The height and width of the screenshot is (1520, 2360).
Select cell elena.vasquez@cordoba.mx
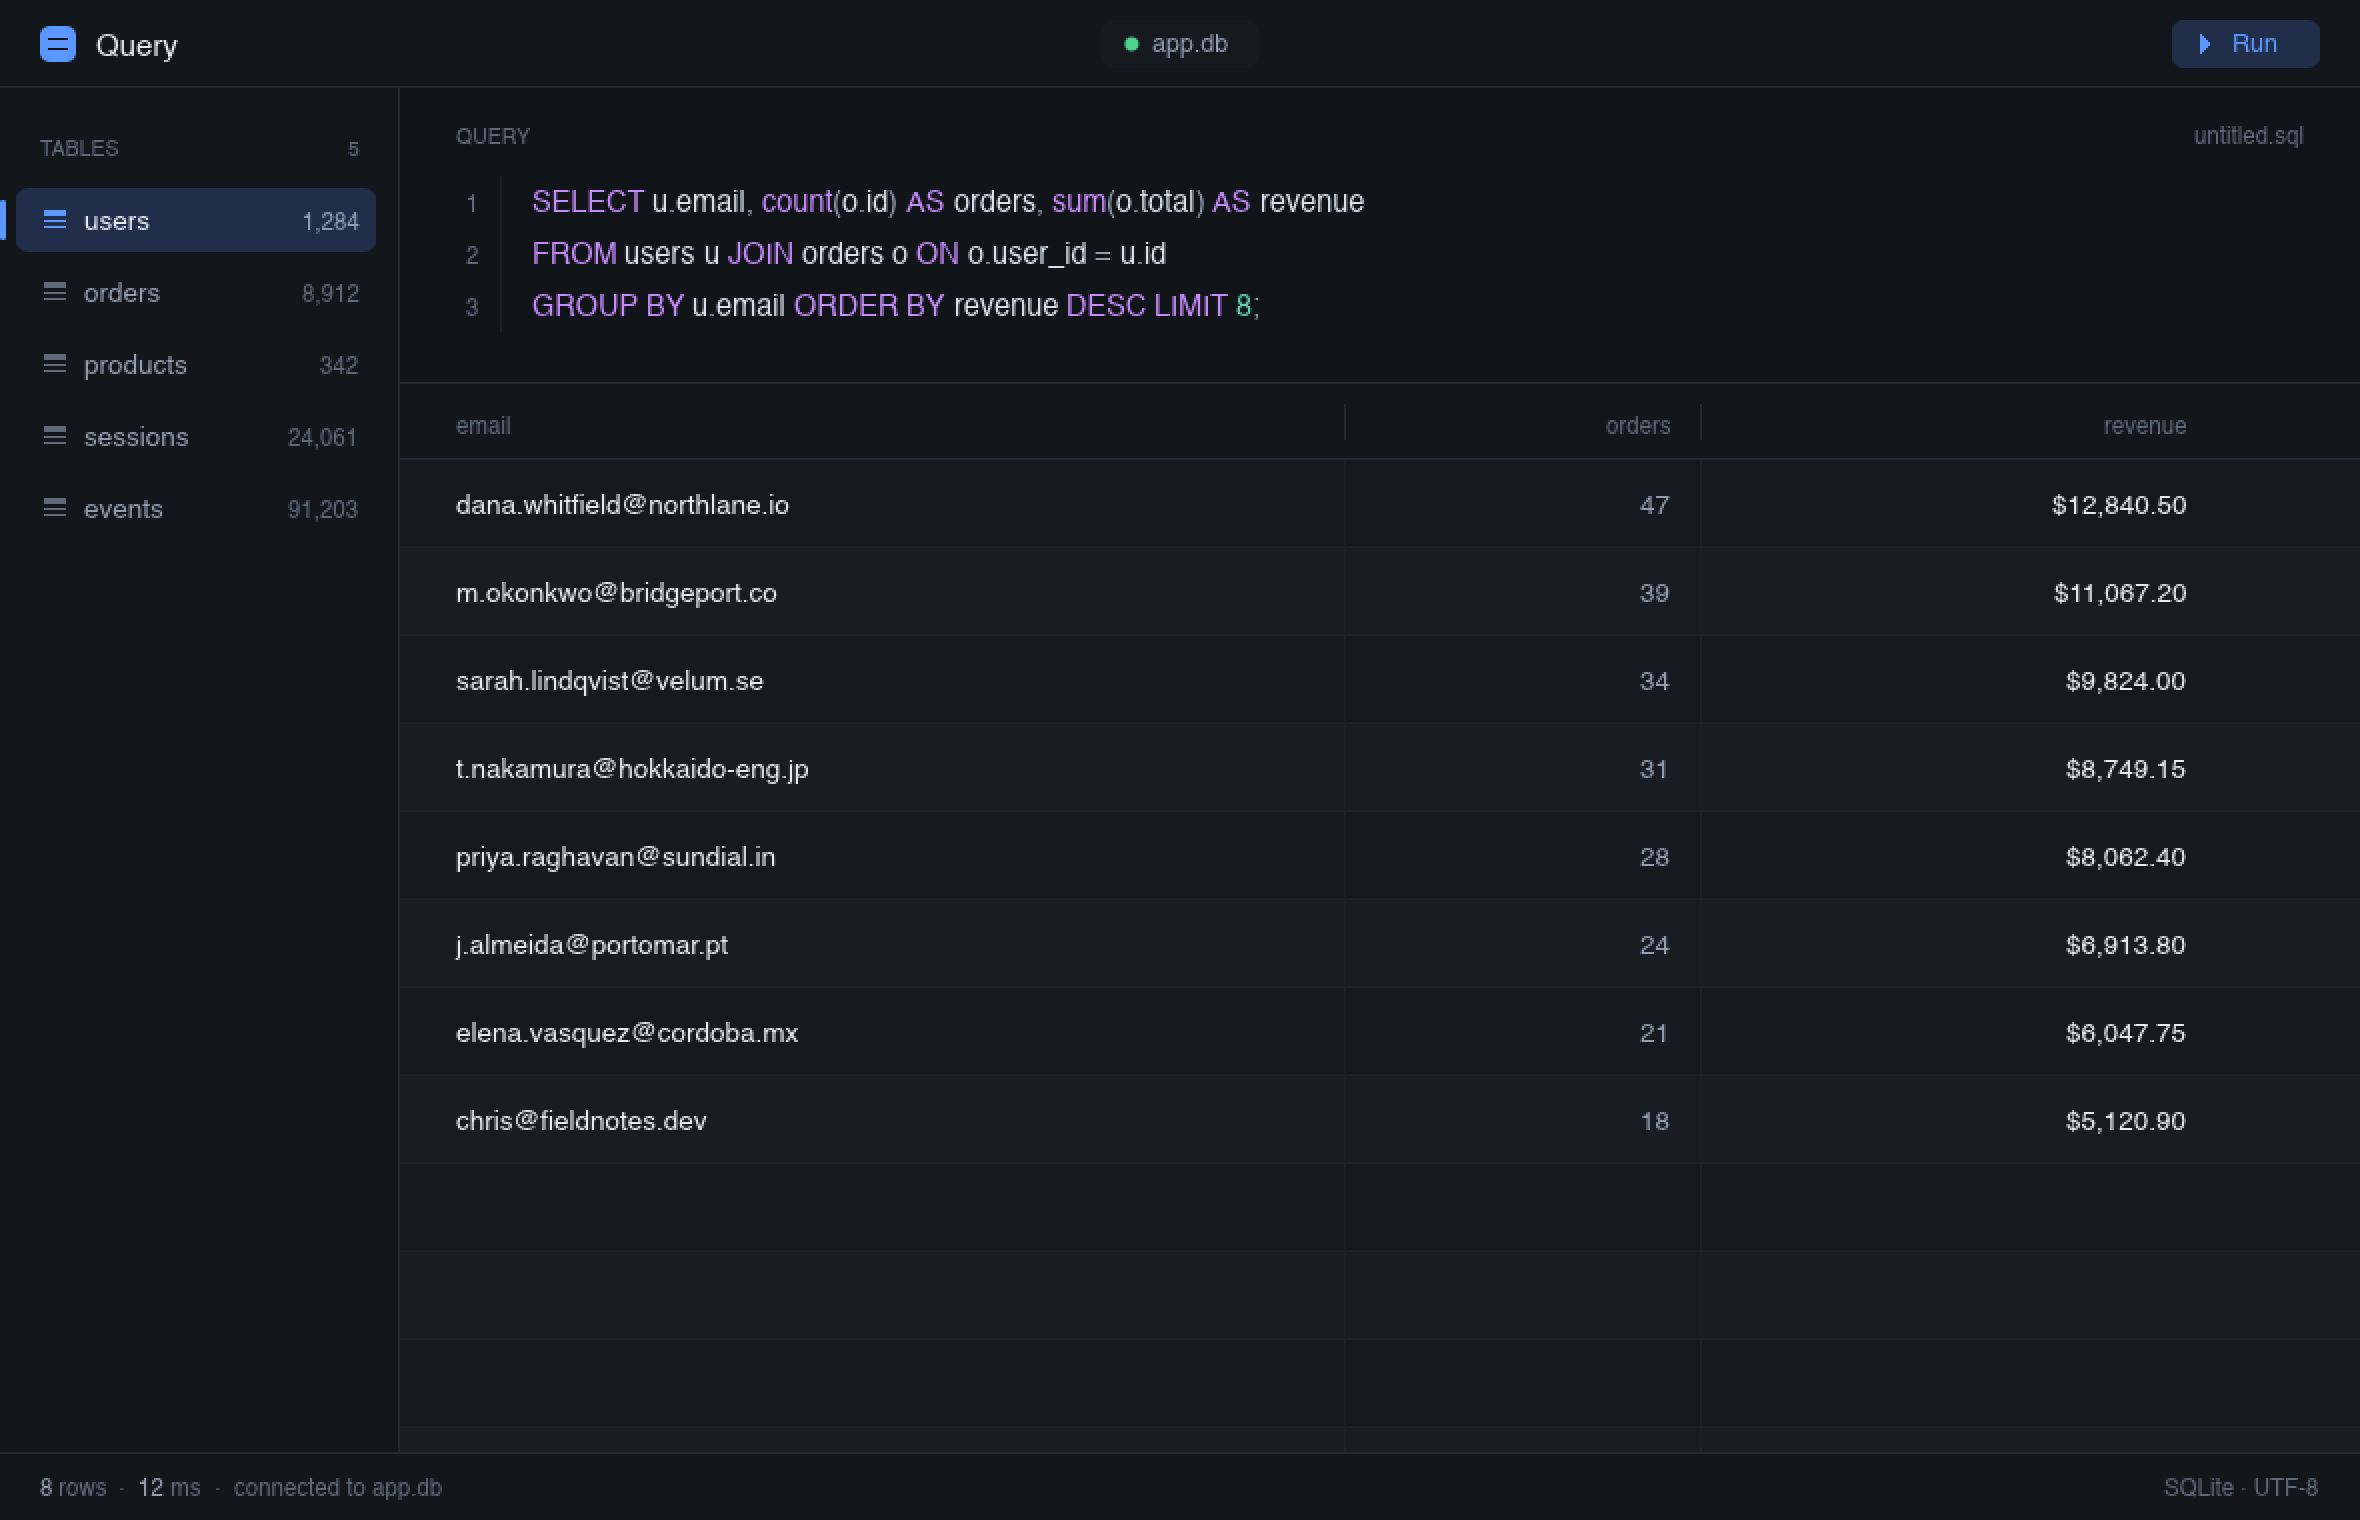[x=627, y=1033]
